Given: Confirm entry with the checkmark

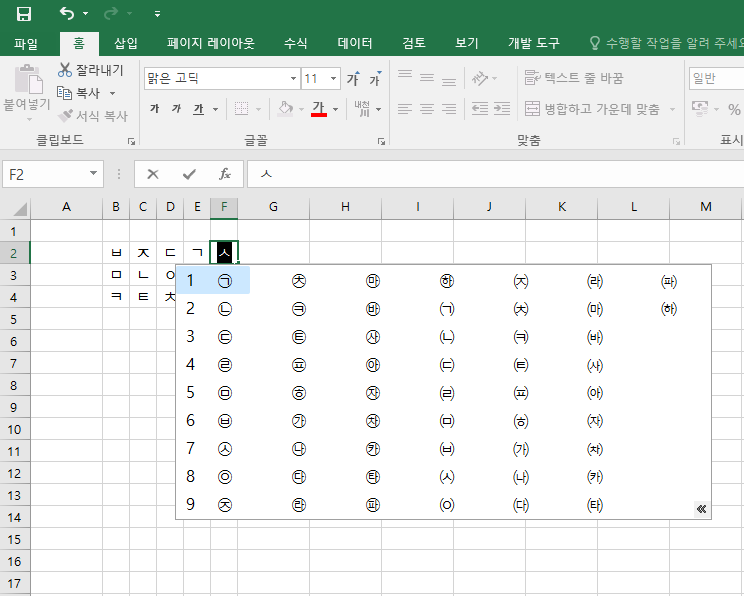Looking at the screenshot, I should [x=189, y=175].
